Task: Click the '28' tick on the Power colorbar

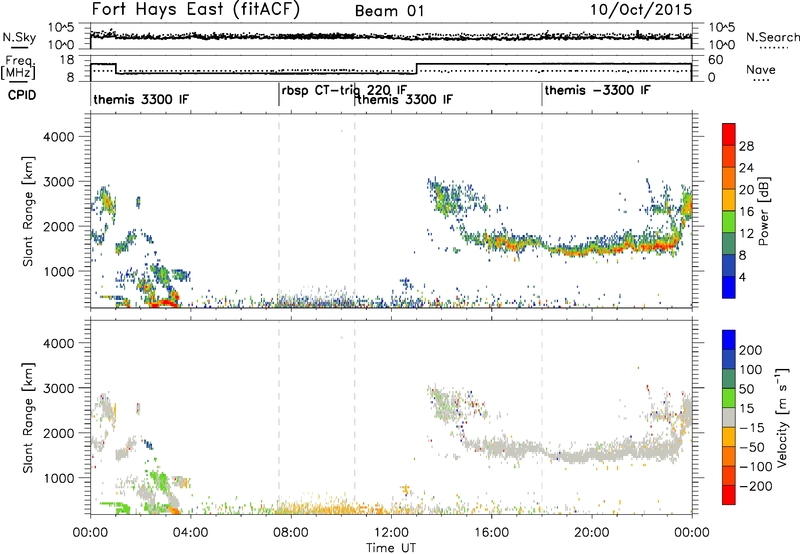Action: (x=746, y=146)
